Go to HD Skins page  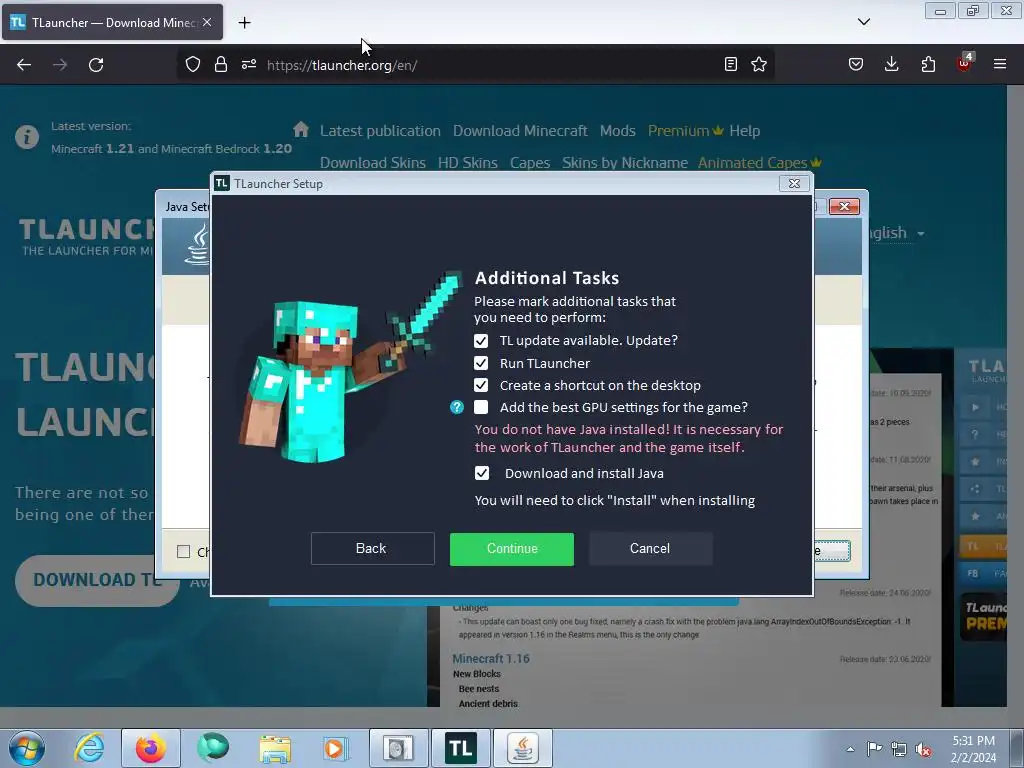468,163
